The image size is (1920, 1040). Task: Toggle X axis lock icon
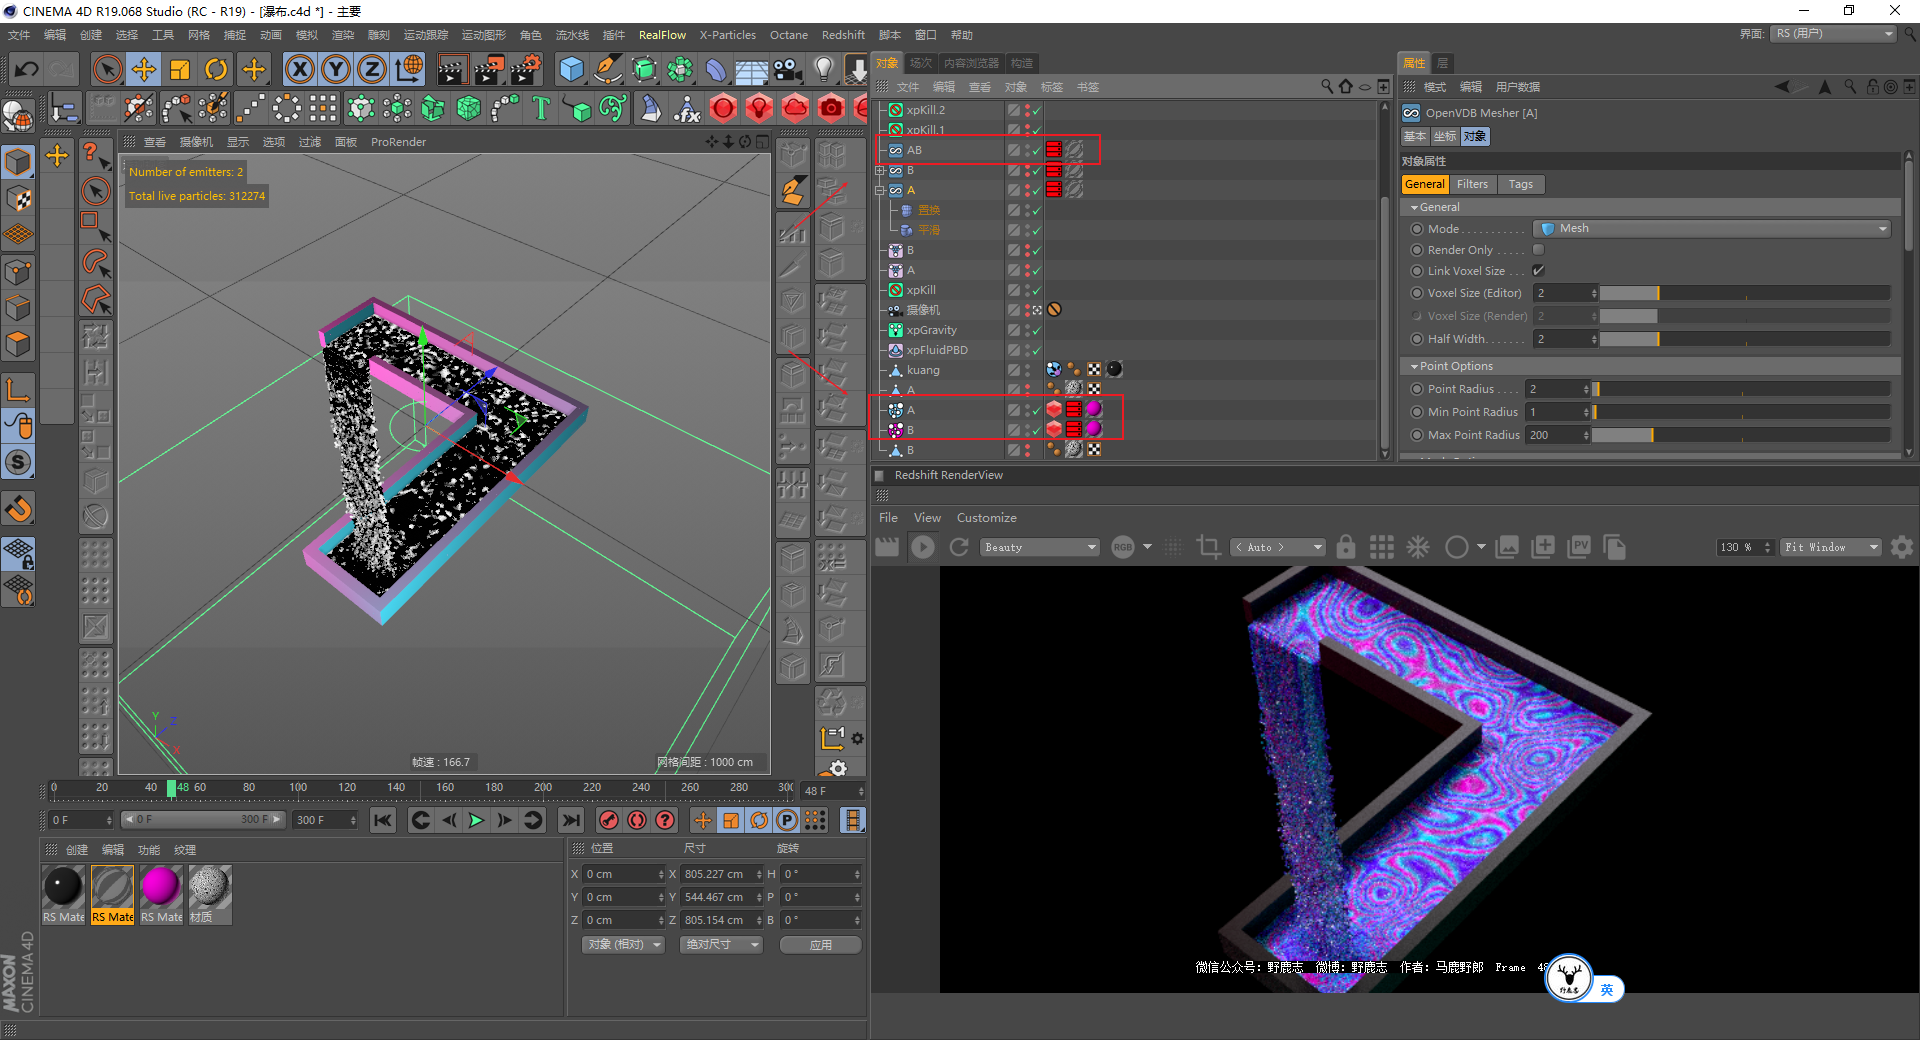pos(299,69)
